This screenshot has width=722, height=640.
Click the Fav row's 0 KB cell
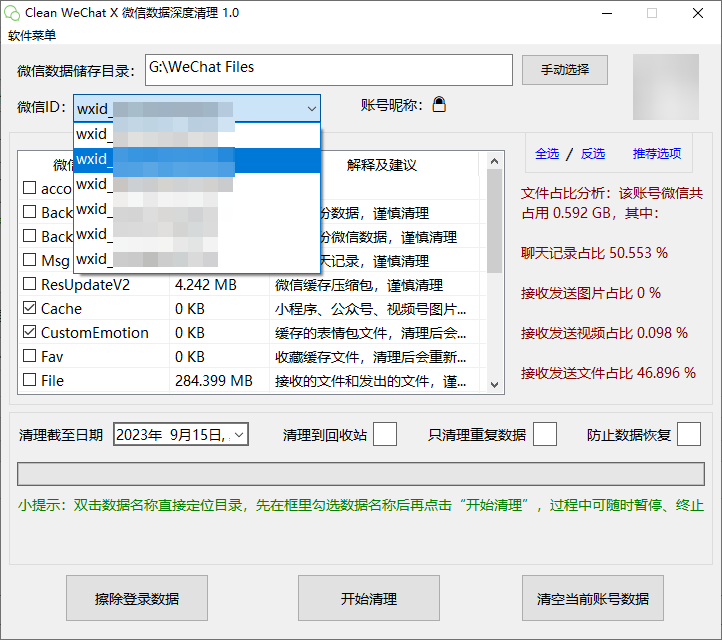[x=190, y=357]
